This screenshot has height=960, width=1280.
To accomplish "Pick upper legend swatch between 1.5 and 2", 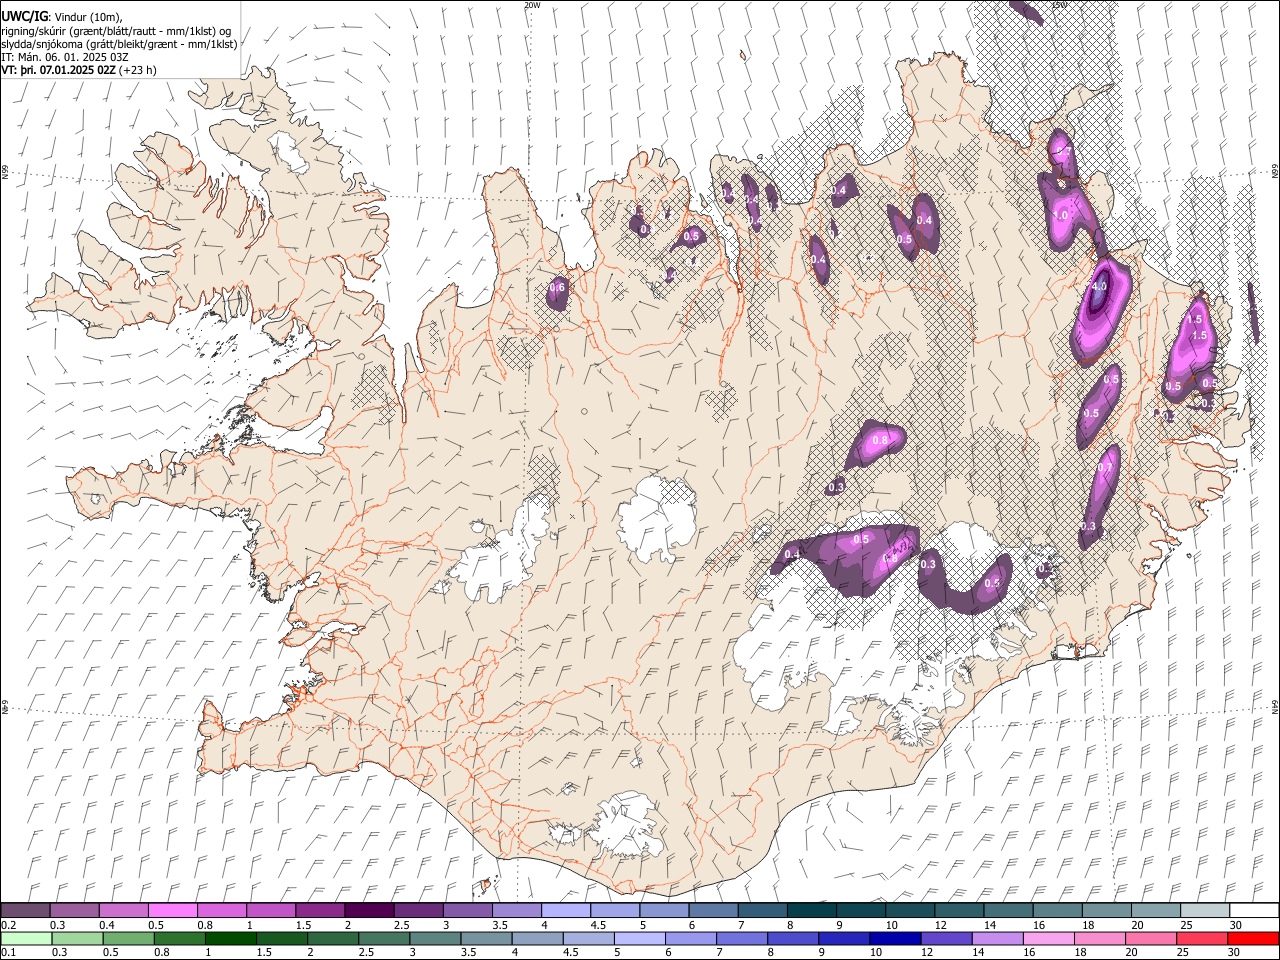I will (x=320, y=910).
